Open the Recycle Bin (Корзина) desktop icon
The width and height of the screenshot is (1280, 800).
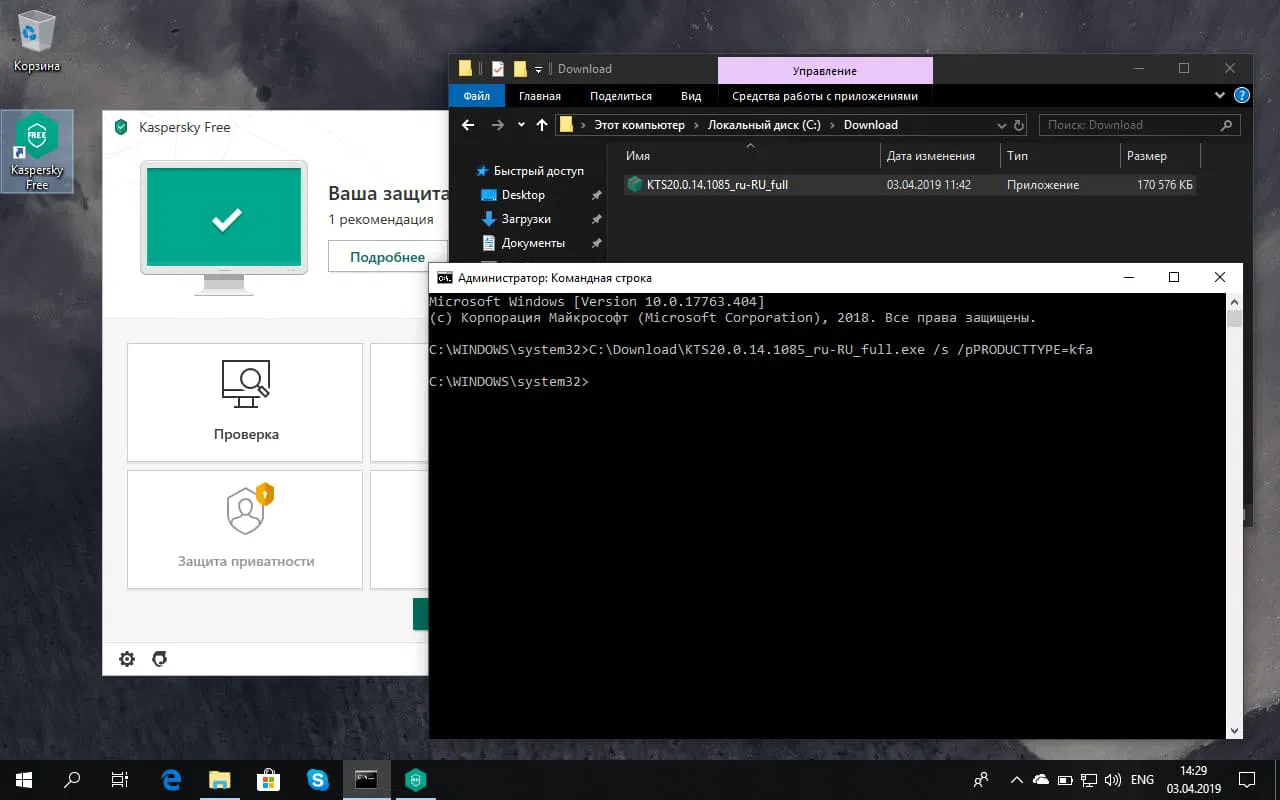(36, 42)
